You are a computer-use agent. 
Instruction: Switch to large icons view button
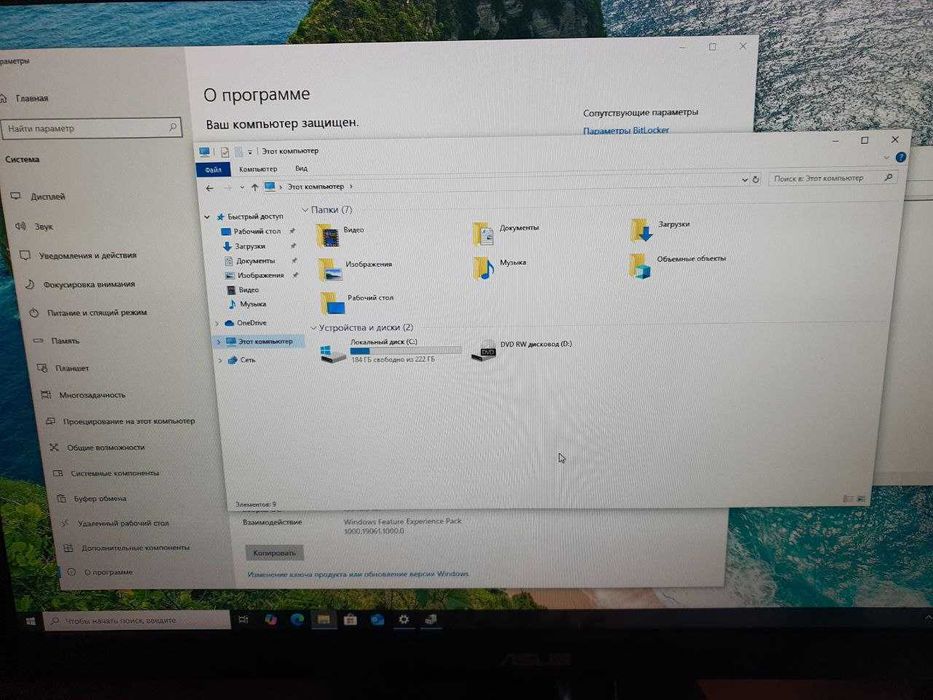tap(860, 499)
